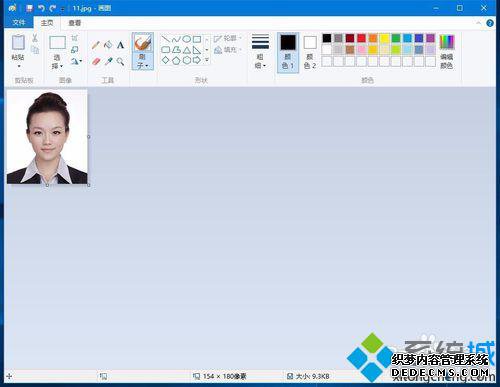Click the portrait photo on the canvas
This screenshot has height=387, width=500.
pos(47,137)
